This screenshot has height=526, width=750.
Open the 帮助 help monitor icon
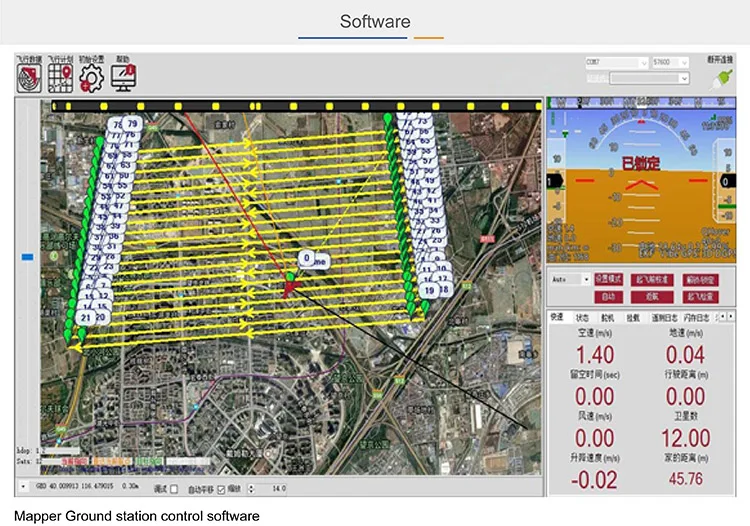[123, 78]
